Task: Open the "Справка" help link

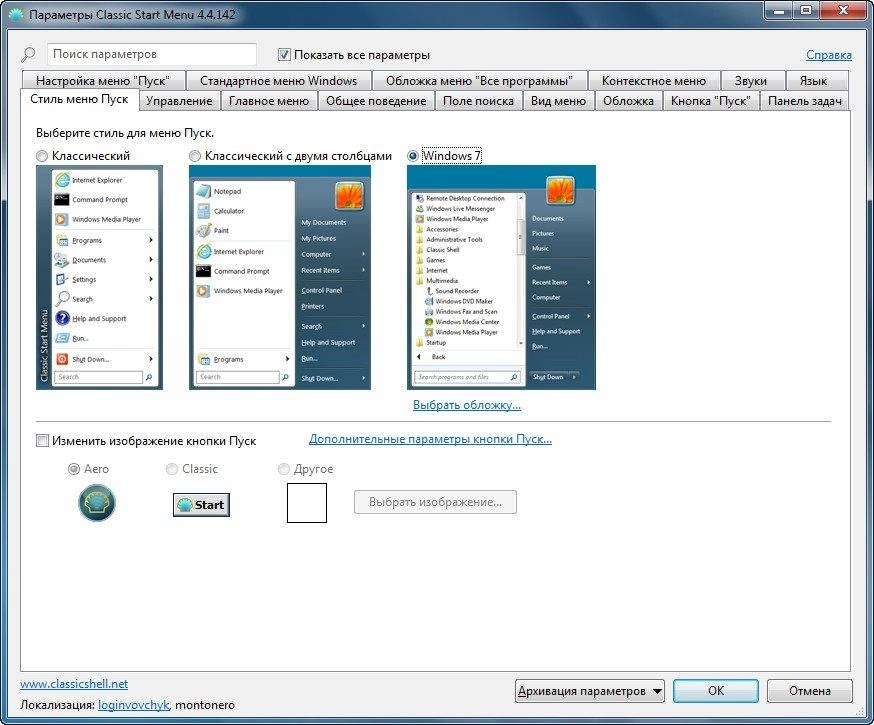Action: click(x=829, y=55)
